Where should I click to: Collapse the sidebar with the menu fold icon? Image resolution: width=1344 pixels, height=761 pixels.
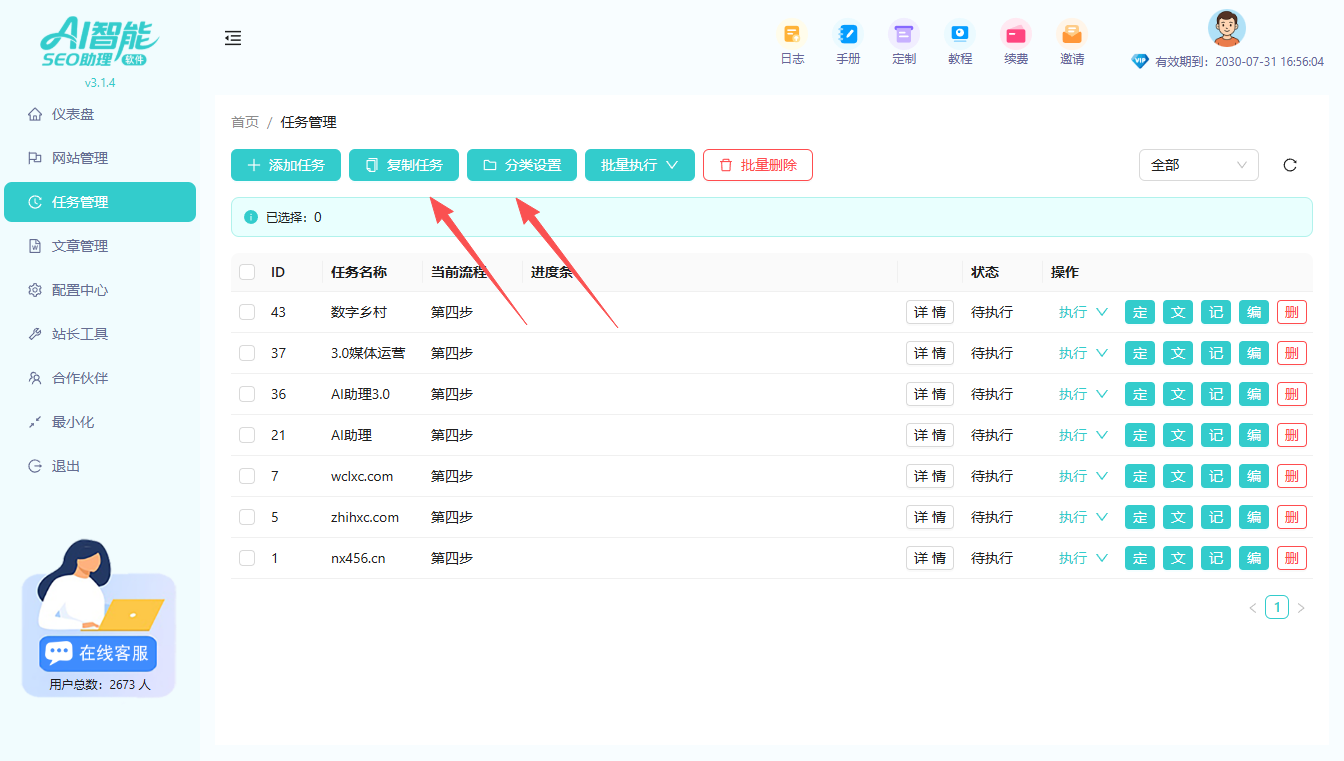pyautogui.click(x=233, y=38)
